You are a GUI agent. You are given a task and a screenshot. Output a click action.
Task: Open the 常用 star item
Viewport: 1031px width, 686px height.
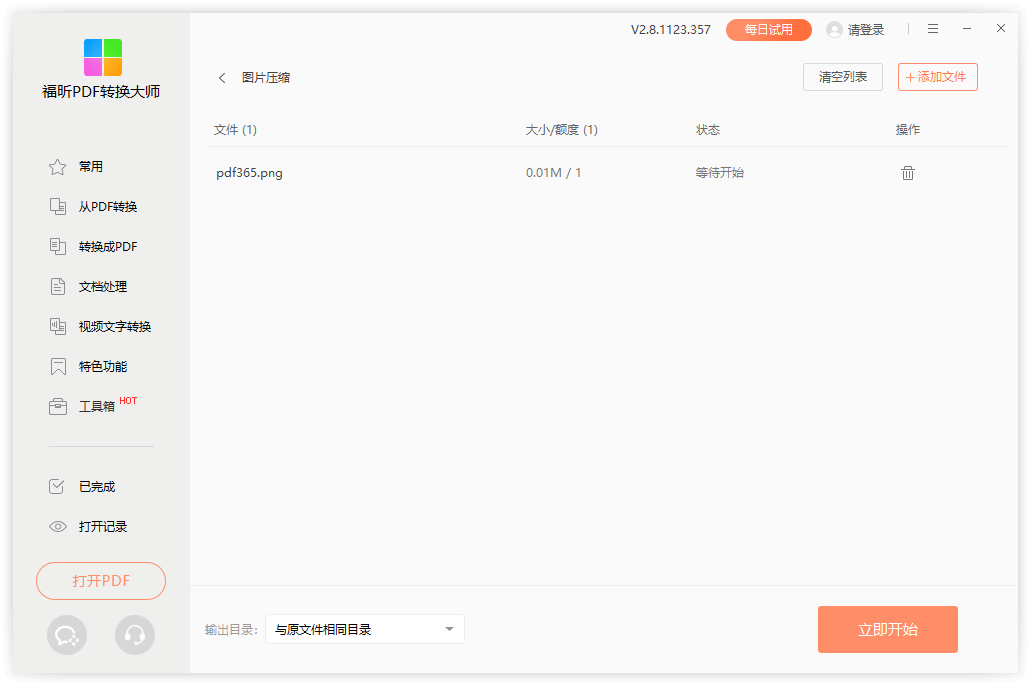pyautogui.click(x=76, y=166)
